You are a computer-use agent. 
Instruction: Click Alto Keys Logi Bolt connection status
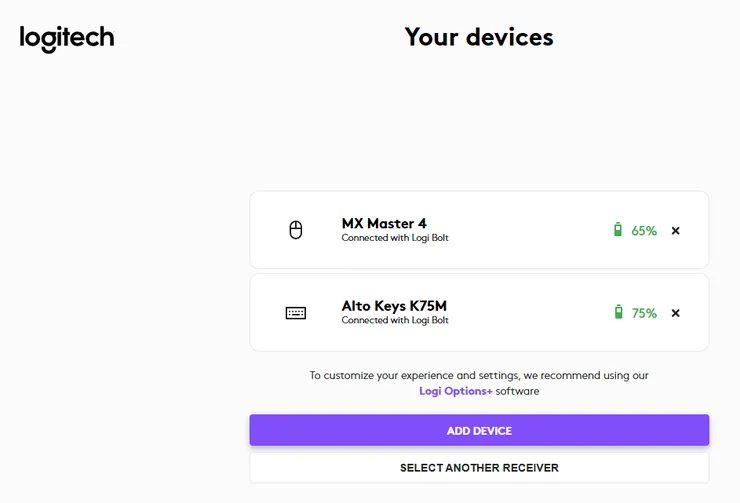point(395,320)
